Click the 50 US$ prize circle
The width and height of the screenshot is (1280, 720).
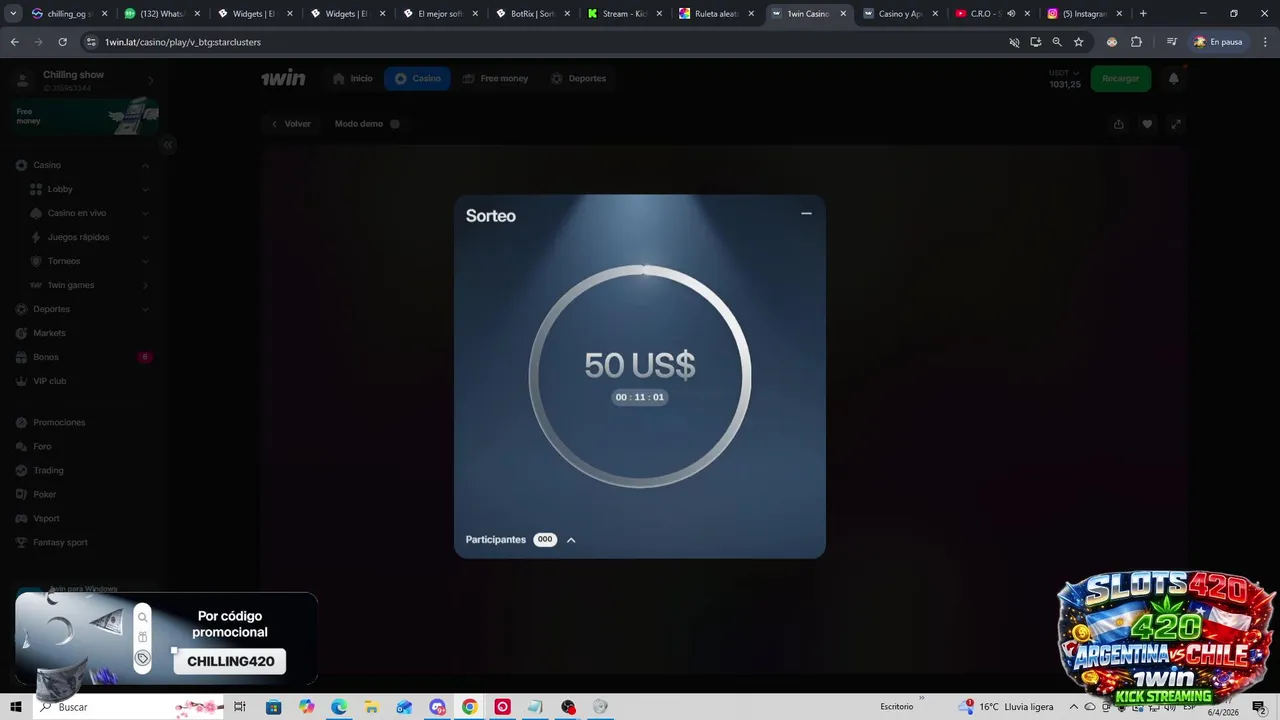pos(640,376)
